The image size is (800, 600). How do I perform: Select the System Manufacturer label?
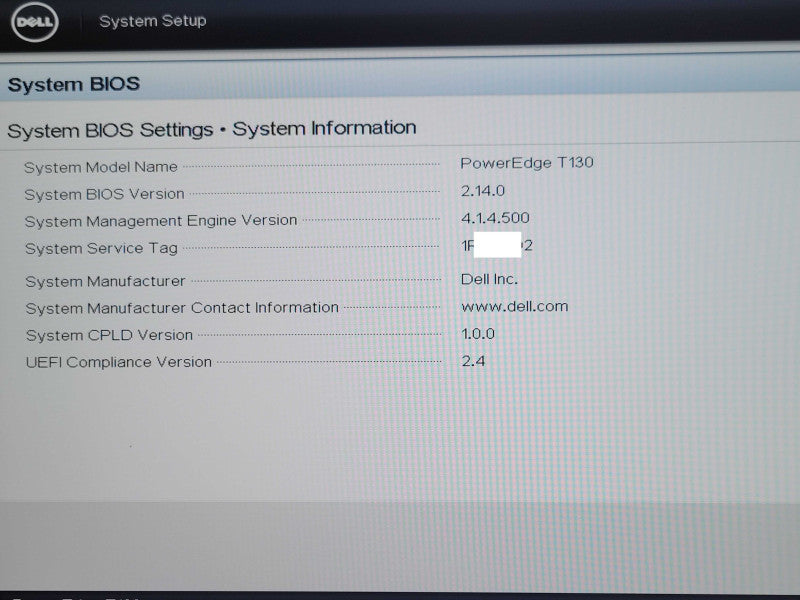105,281
